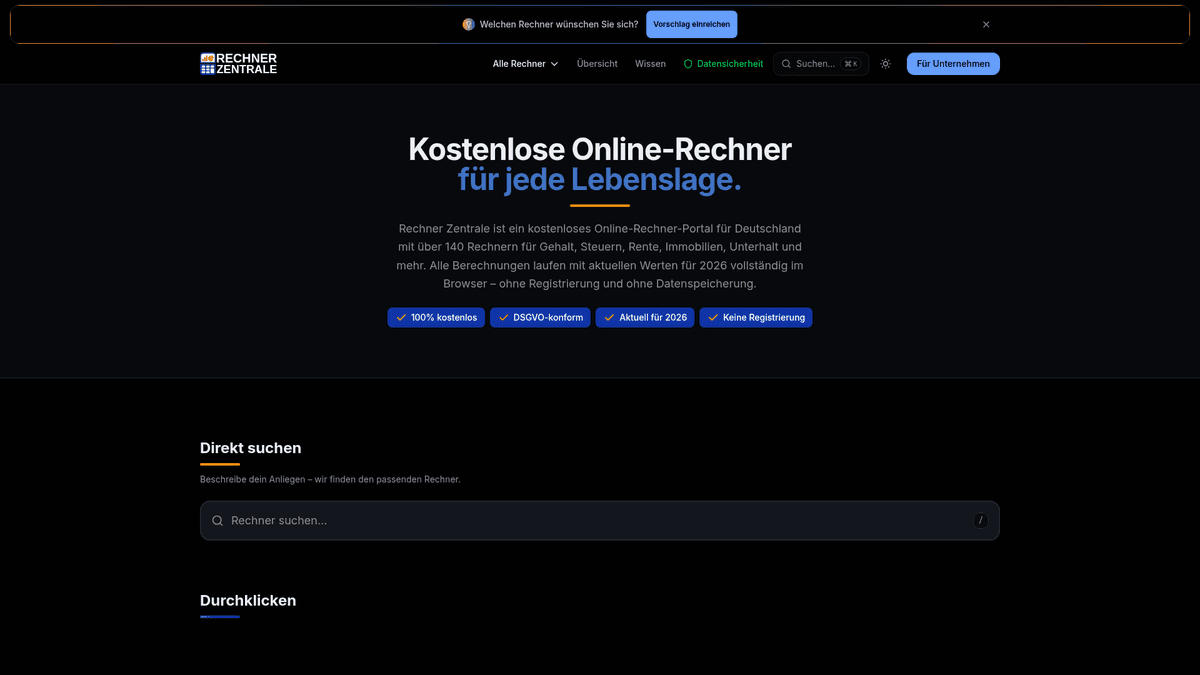Click the magnifier icon in header search
The image size is (1200, 675).
786,64
